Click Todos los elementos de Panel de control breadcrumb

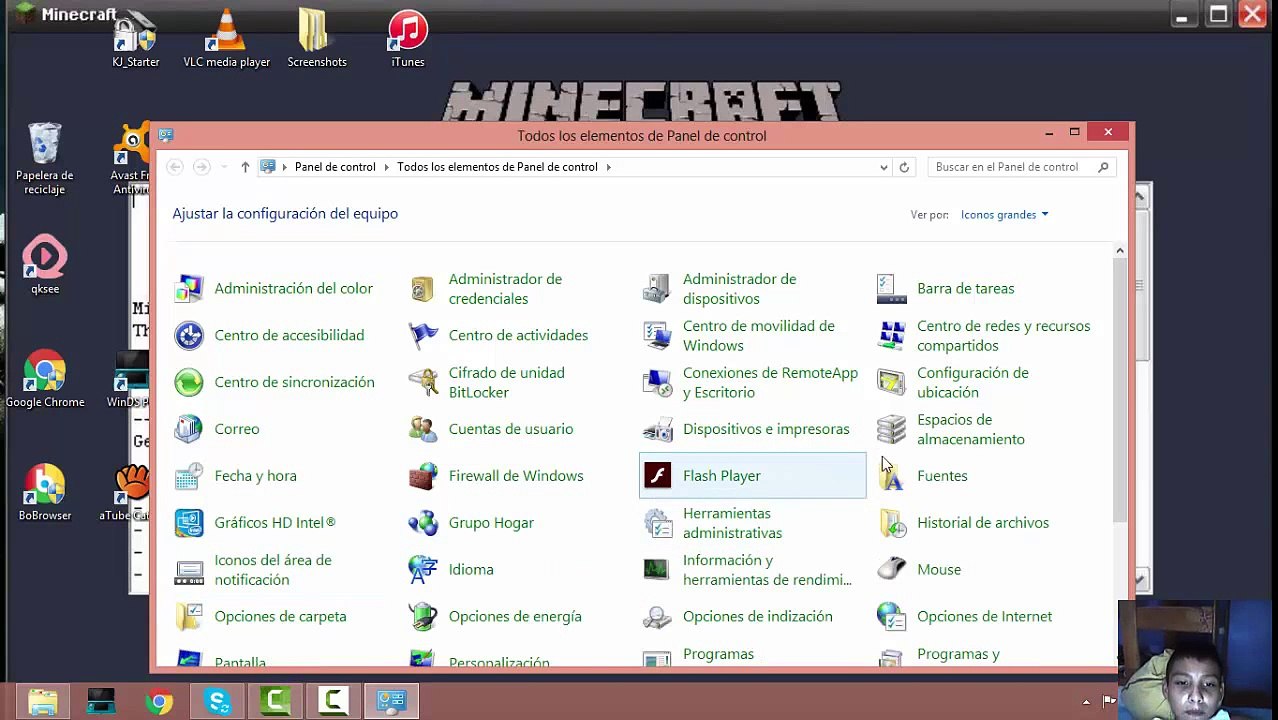click(x=497, y=167)
